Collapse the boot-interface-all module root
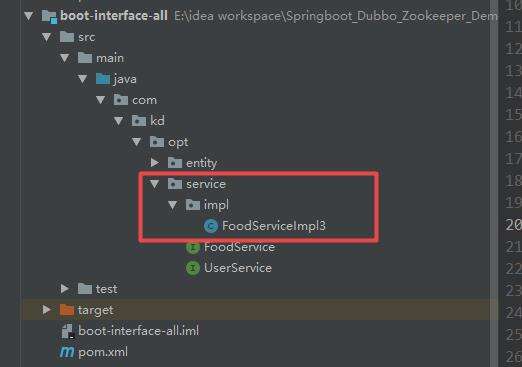 point(29,16)
